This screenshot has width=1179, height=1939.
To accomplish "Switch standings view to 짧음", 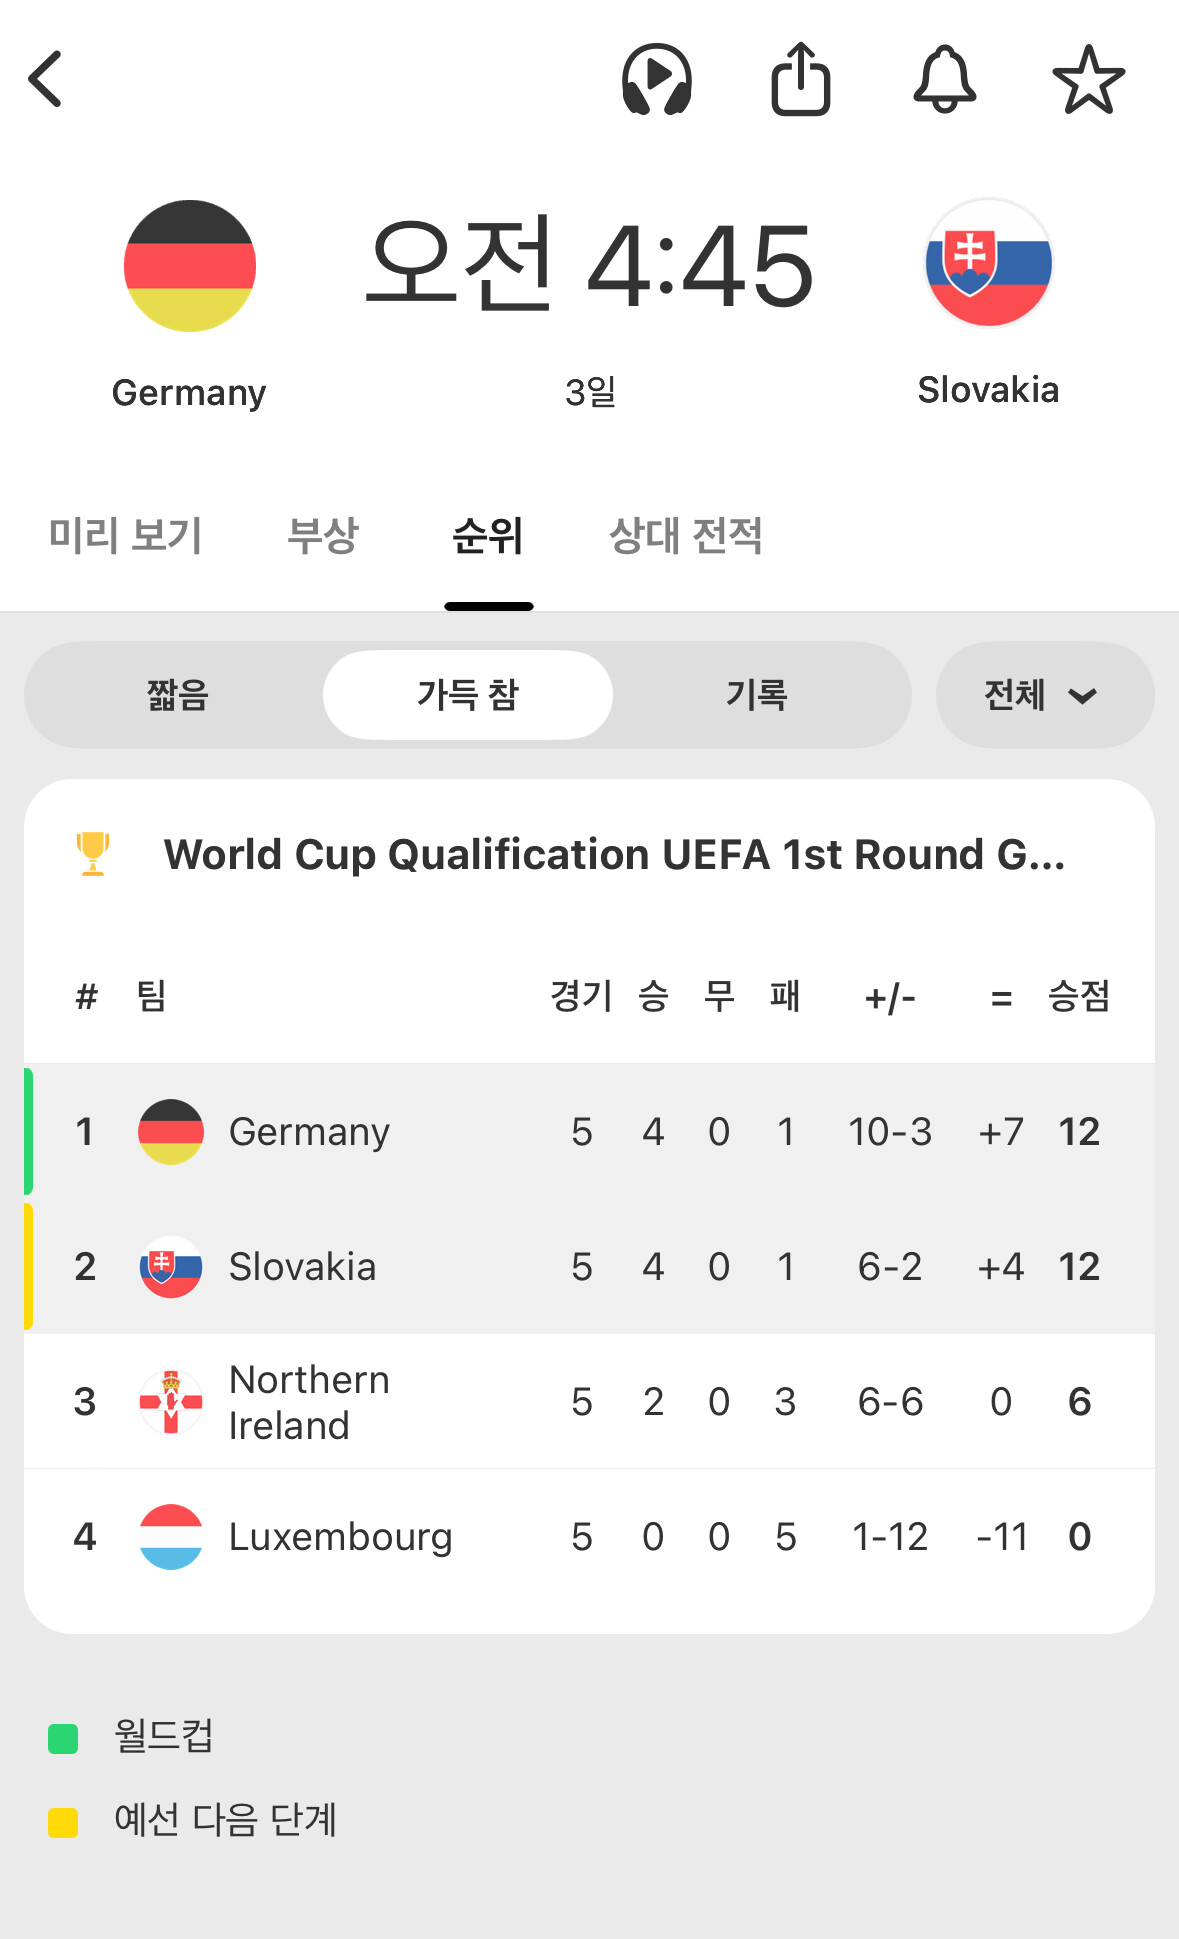I will tap(177, 695).
